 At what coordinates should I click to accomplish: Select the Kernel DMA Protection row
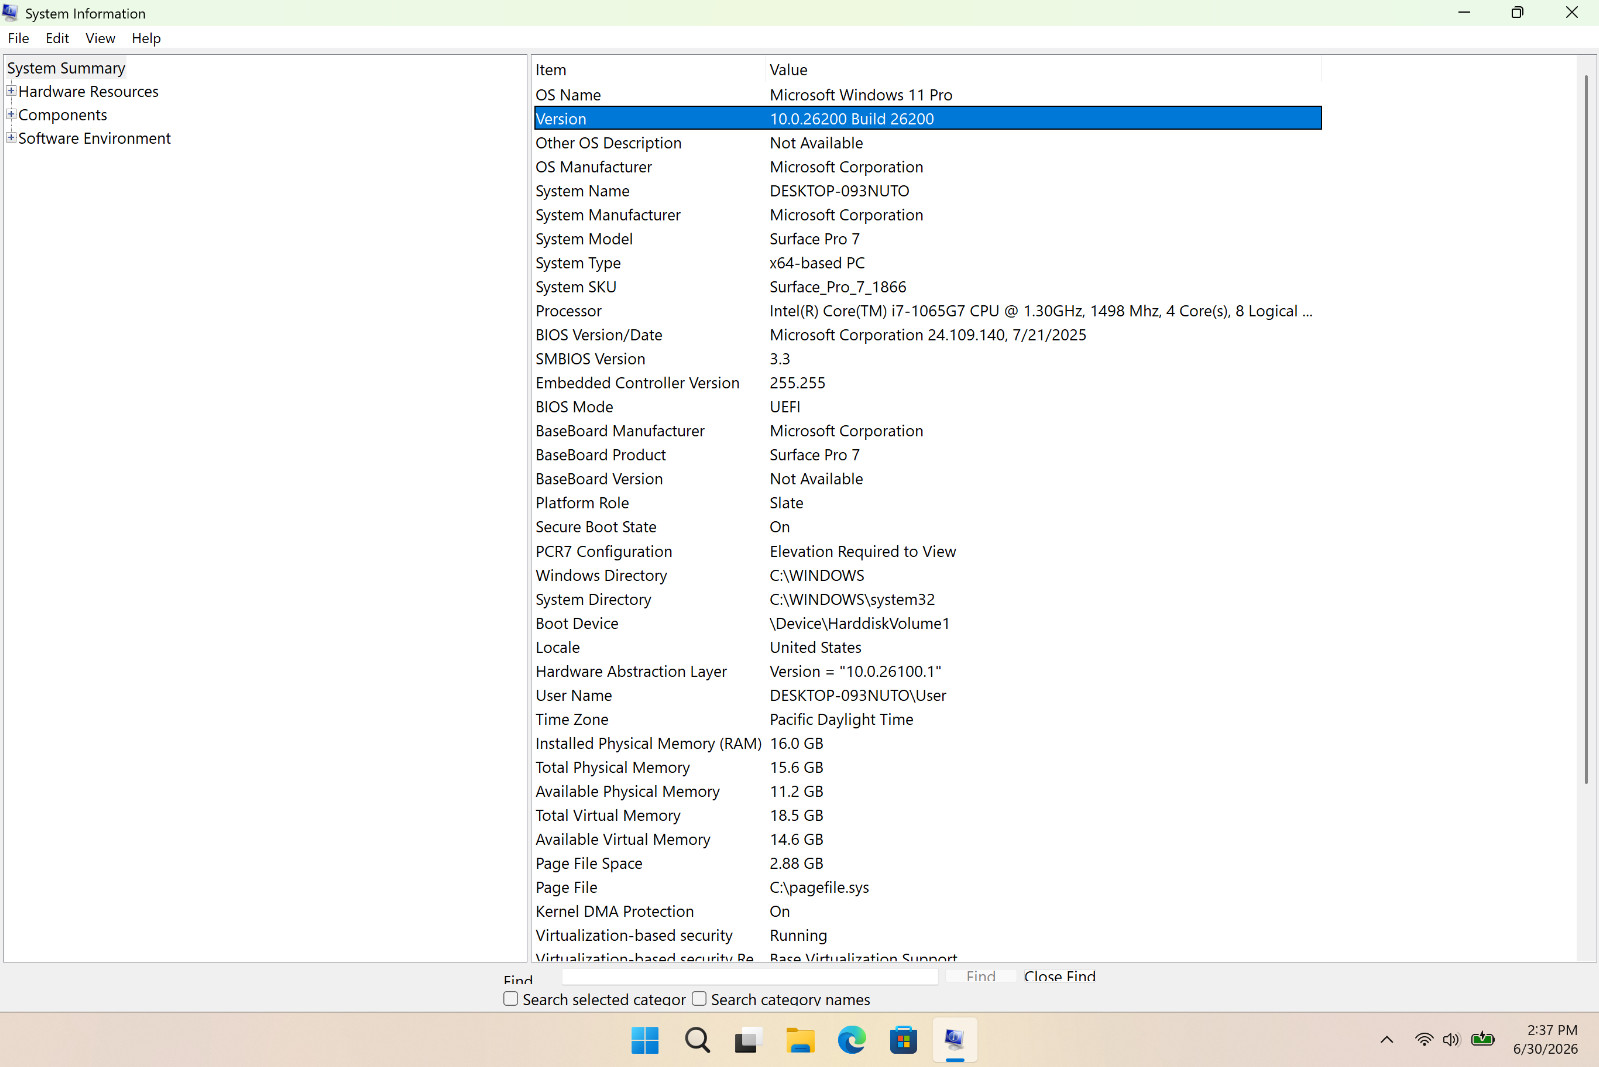[927, 912]
